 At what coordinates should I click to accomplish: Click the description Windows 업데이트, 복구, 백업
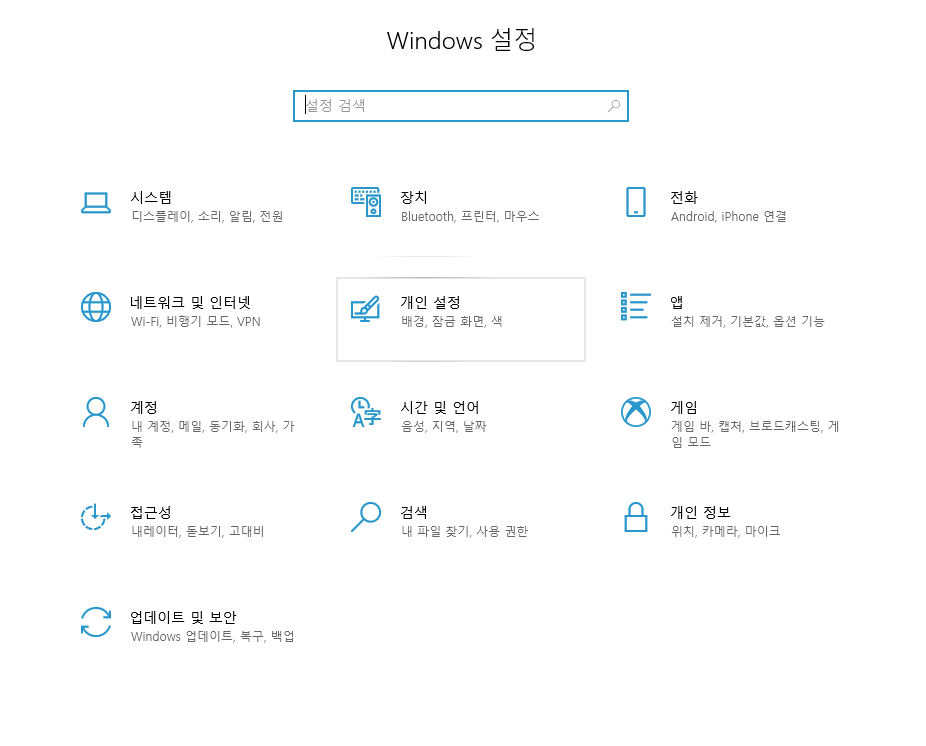[x=213, y=636]
